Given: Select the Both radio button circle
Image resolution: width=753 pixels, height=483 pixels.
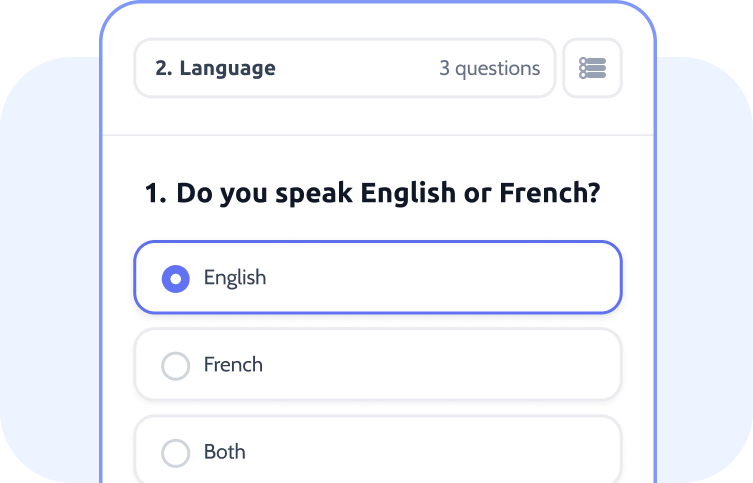Looking at the screenshot, I should [x=176, y=453].
